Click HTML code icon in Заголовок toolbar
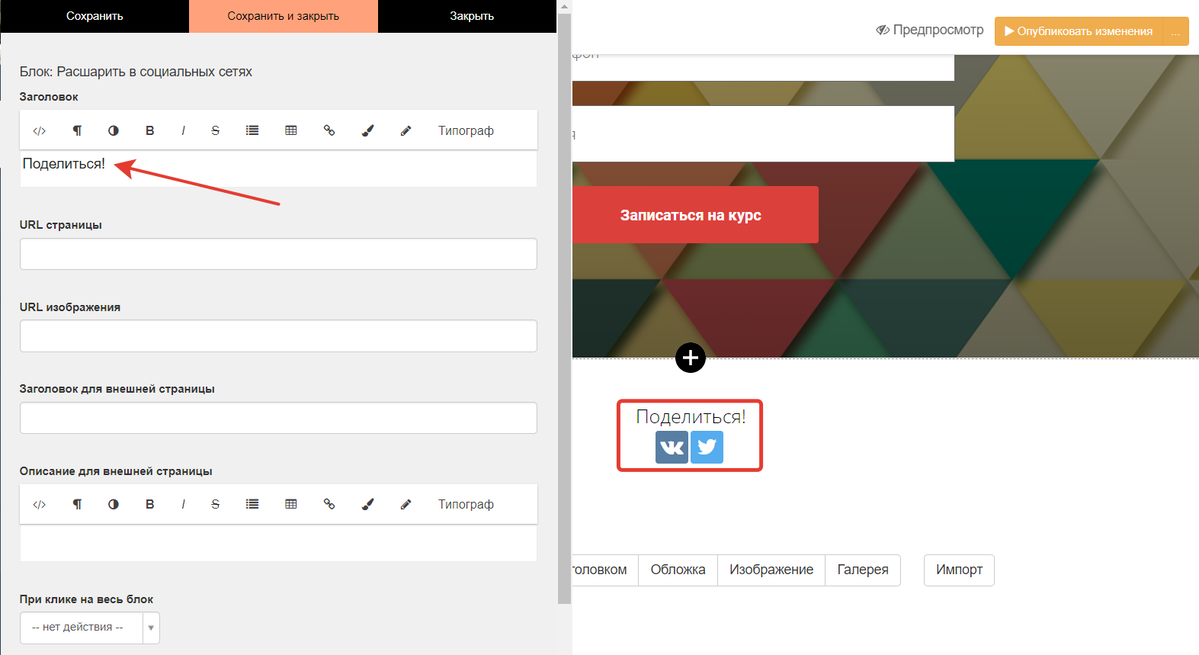 coord(39,131)
